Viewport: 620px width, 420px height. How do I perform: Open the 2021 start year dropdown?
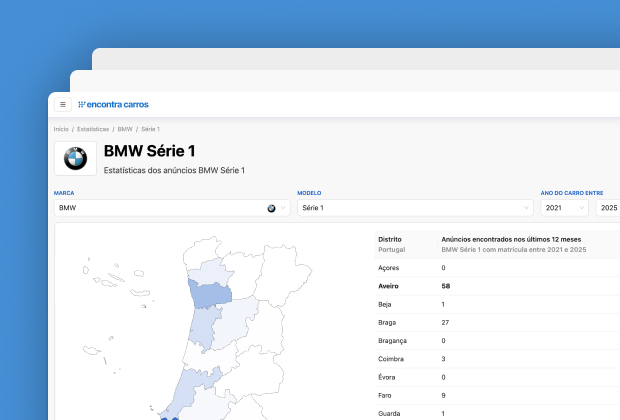pos(564,208)
